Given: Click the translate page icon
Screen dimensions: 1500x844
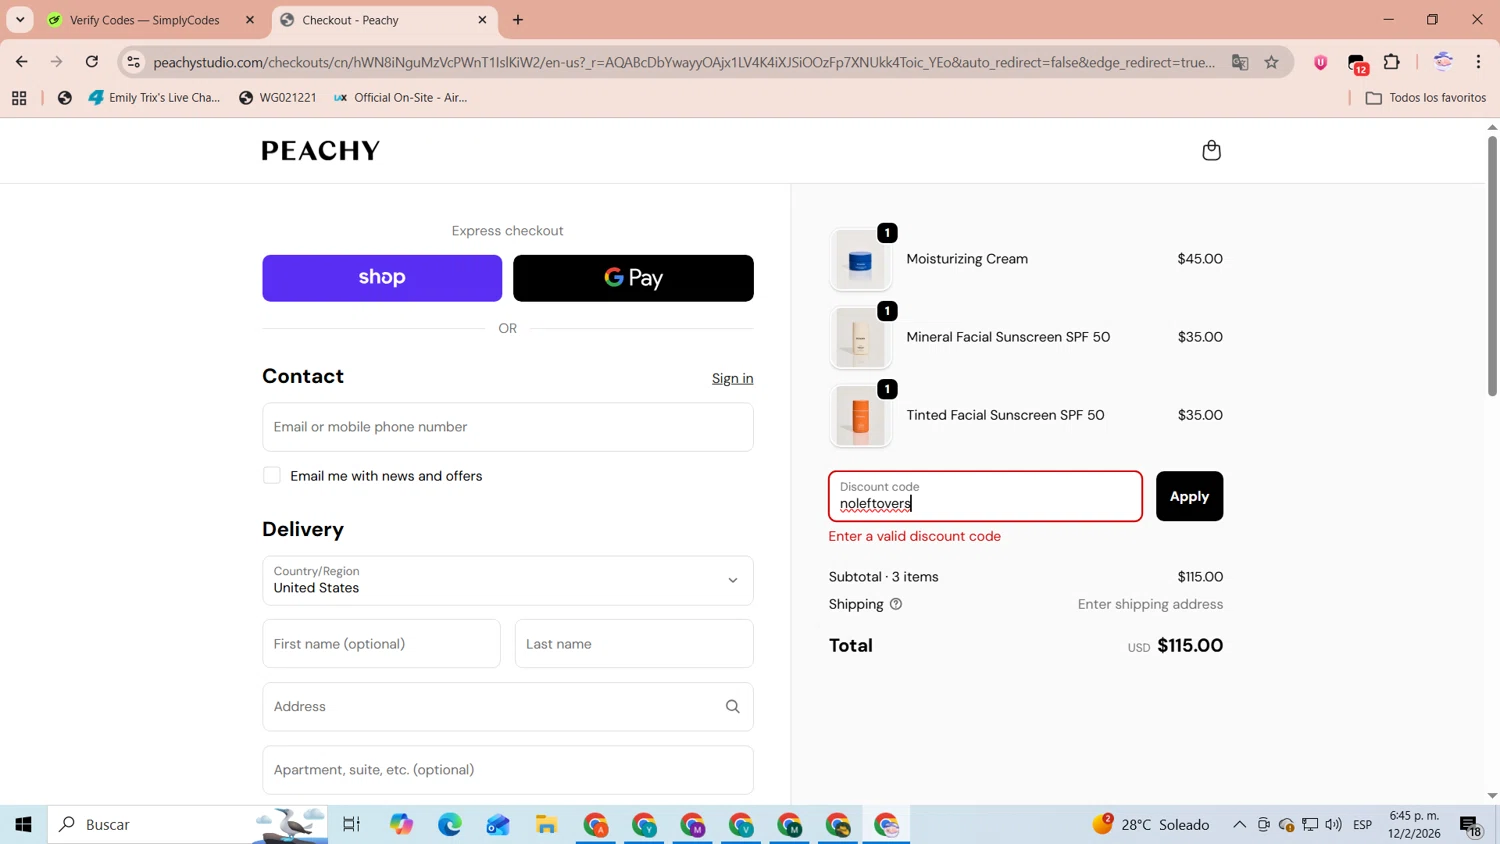Looking at the screenshot, I should (1240, 62).
